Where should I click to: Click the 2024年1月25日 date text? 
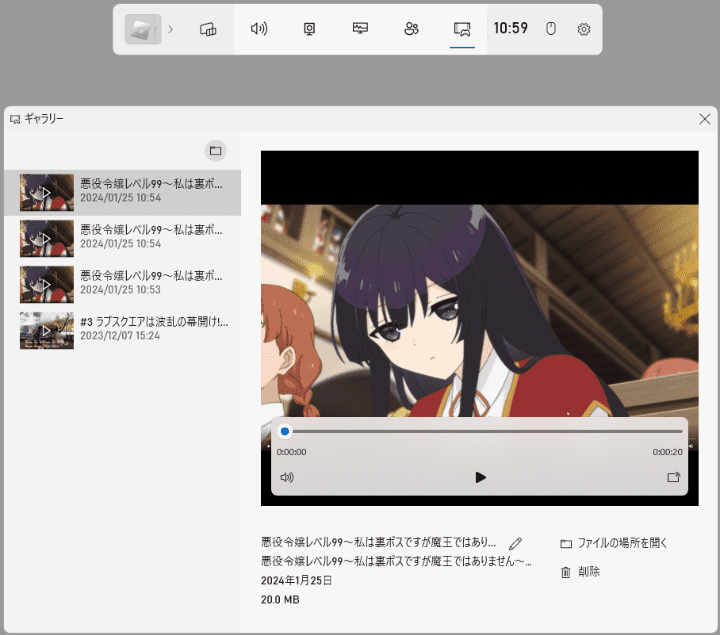click(297, 580)
